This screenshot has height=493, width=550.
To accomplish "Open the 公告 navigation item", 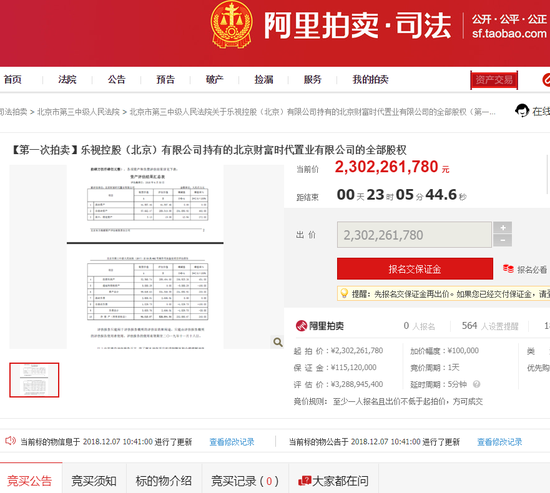I will coord(116,80).
